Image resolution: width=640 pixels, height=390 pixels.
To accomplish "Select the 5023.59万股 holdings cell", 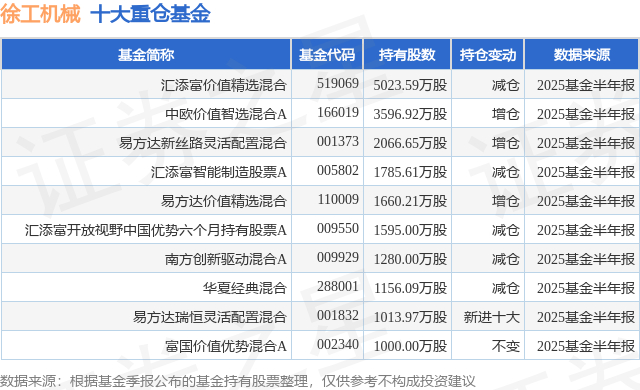I will pos(410,85).
